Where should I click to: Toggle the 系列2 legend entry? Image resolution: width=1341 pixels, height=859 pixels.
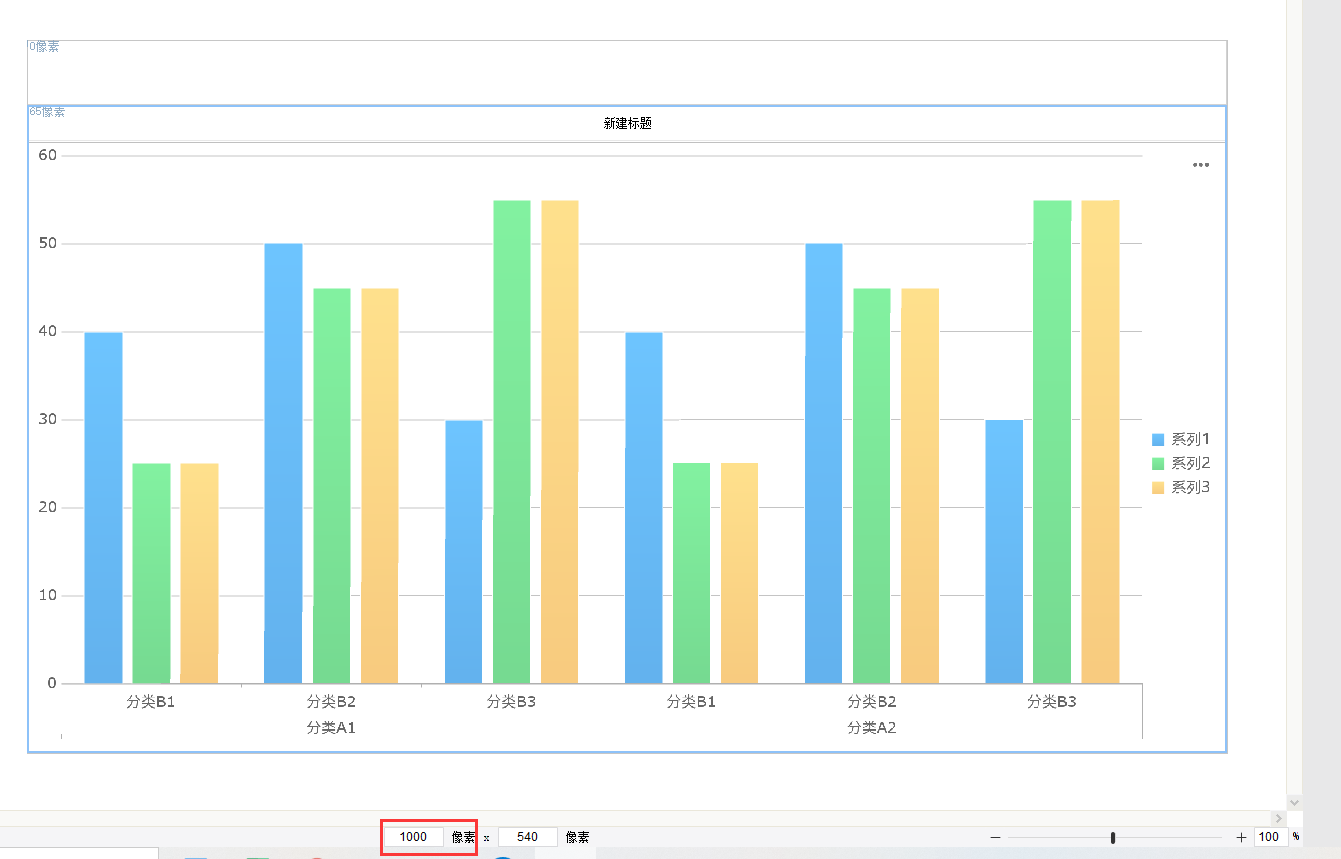pos(1181,463)
